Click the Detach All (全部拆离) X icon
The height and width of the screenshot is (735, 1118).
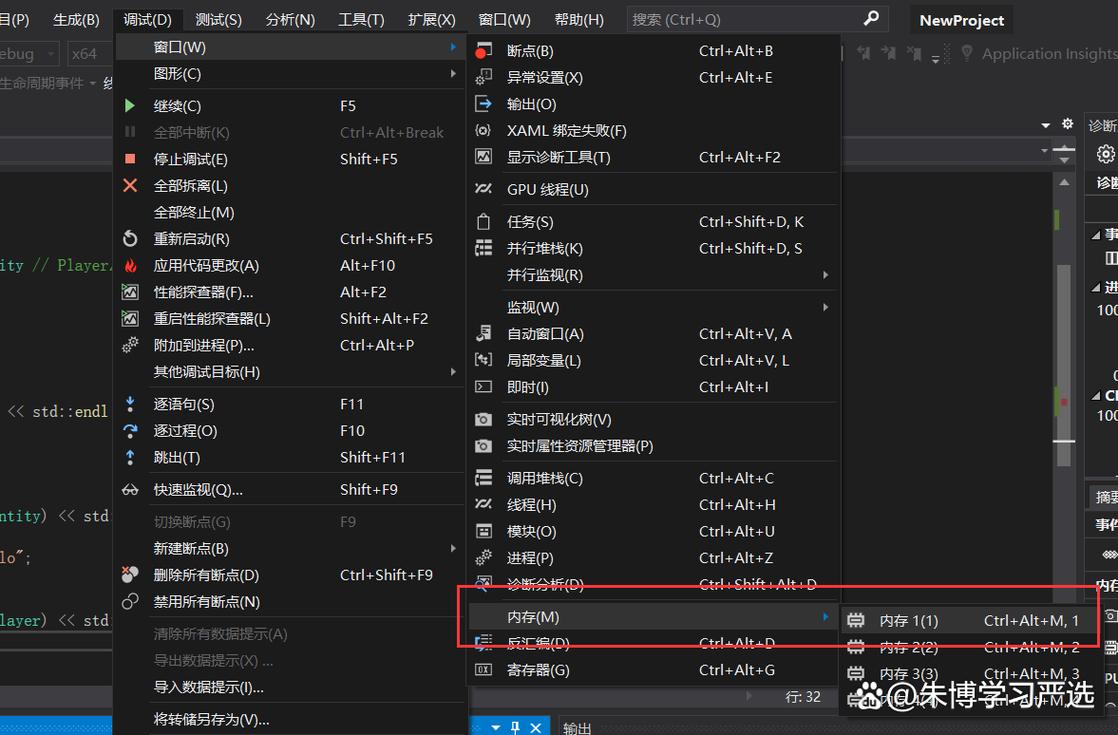(x=130, y=185)
